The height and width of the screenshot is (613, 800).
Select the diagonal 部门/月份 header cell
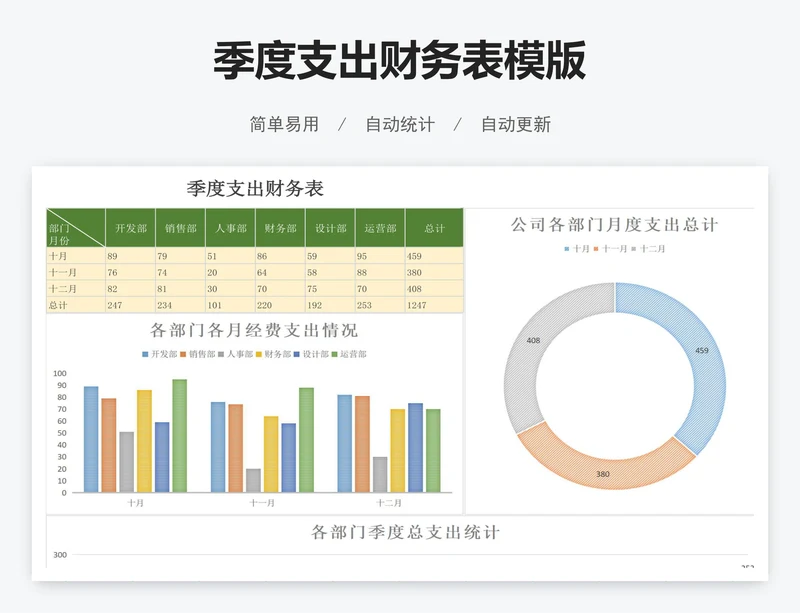(76, 228)
